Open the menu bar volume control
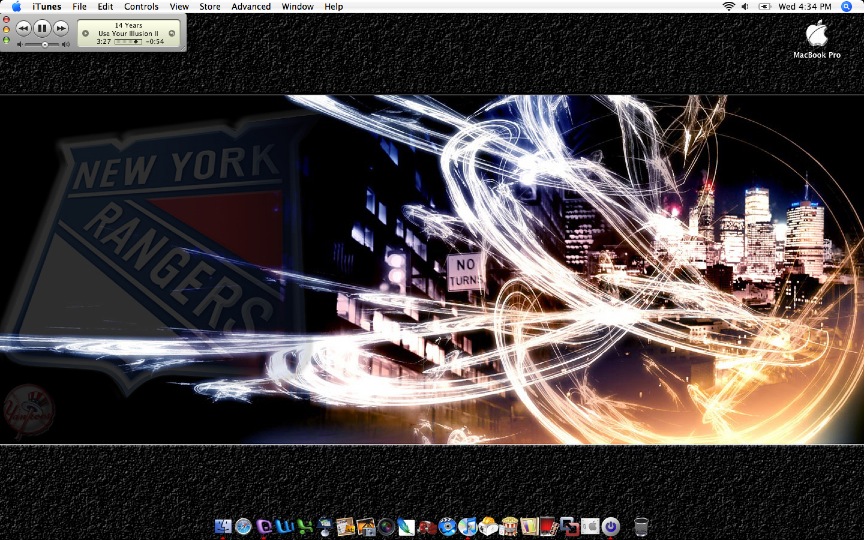 745,7
